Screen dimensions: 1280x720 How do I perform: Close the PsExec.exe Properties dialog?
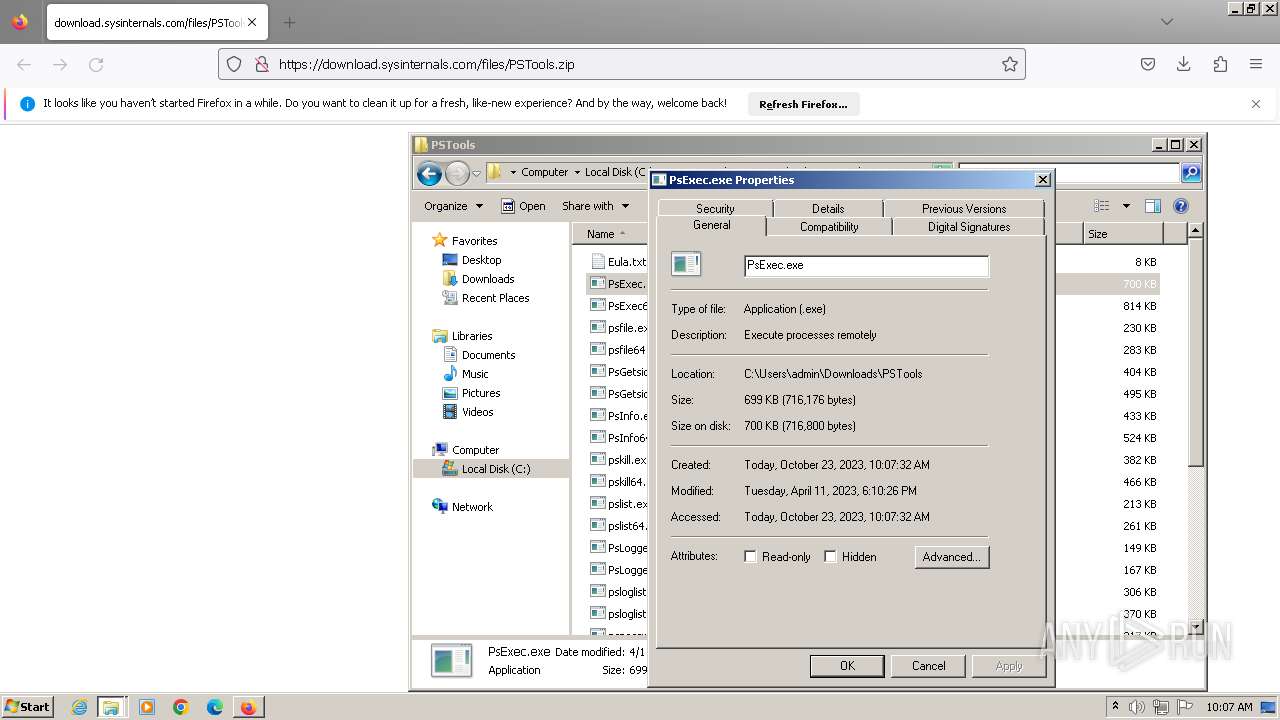point(1043,180)
